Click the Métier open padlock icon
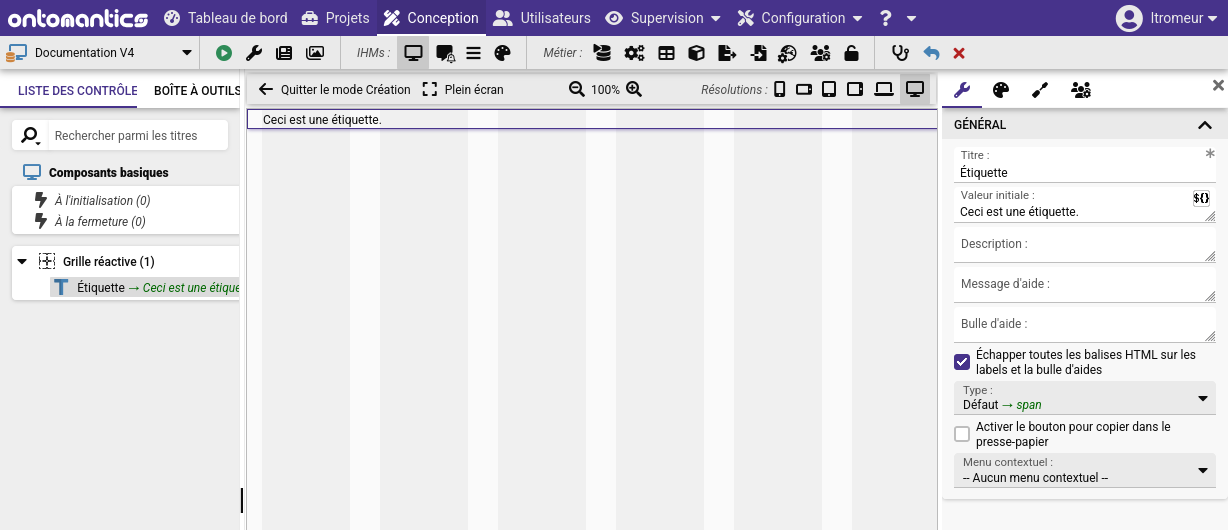Screen dimensions: 1228x530 coord(851,53)
